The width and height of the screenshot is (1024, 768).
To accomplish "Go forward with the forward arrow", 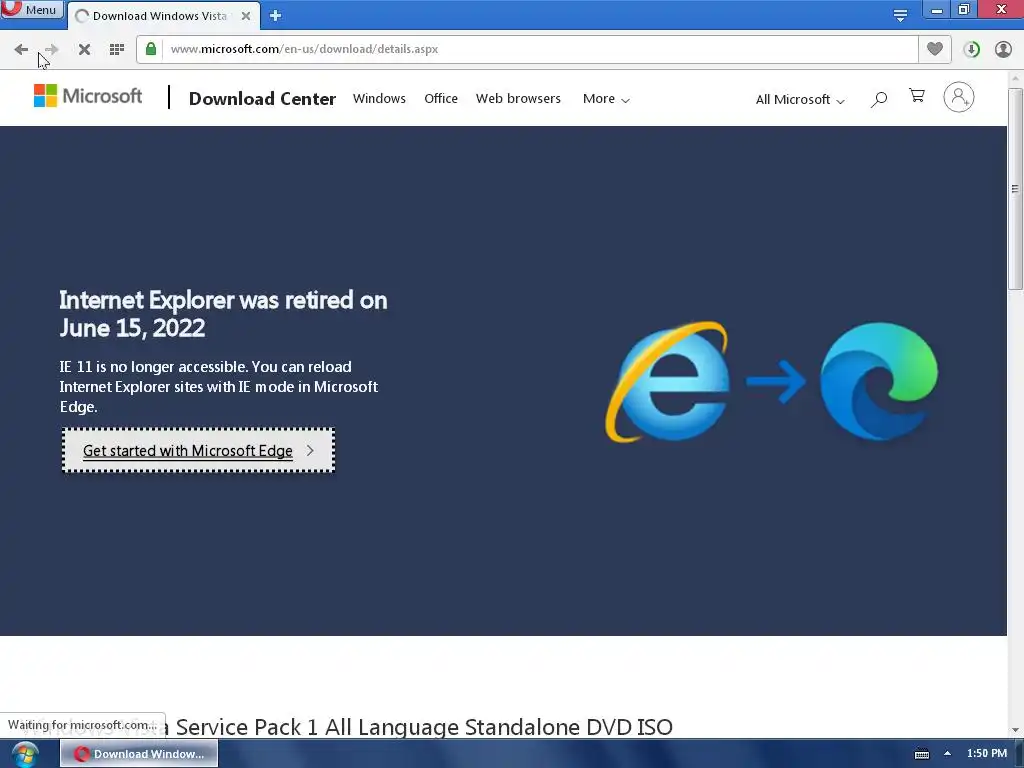I will pos(52,49).
